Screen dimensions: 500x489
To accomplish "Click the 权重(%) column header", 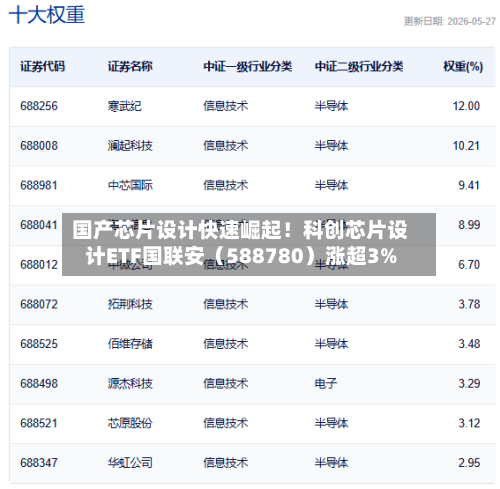I will (463, 66).
